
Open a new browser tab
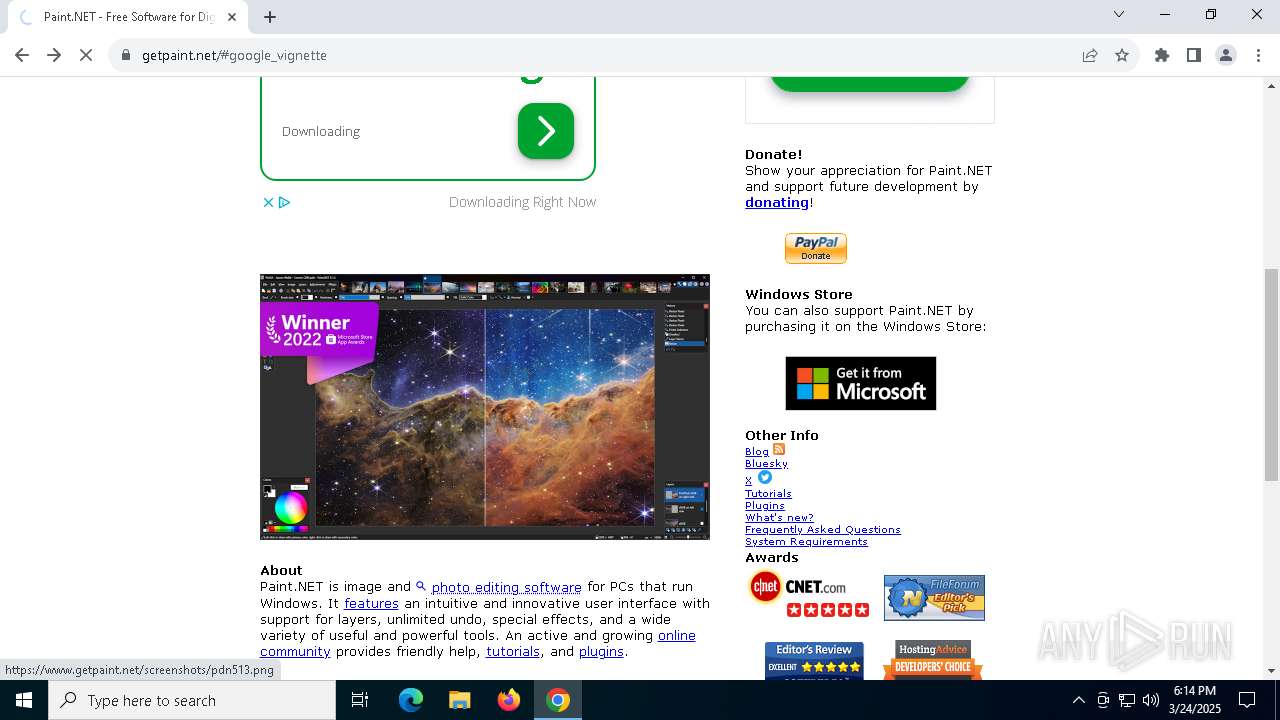pyautogui.click(x=270, y=16)
